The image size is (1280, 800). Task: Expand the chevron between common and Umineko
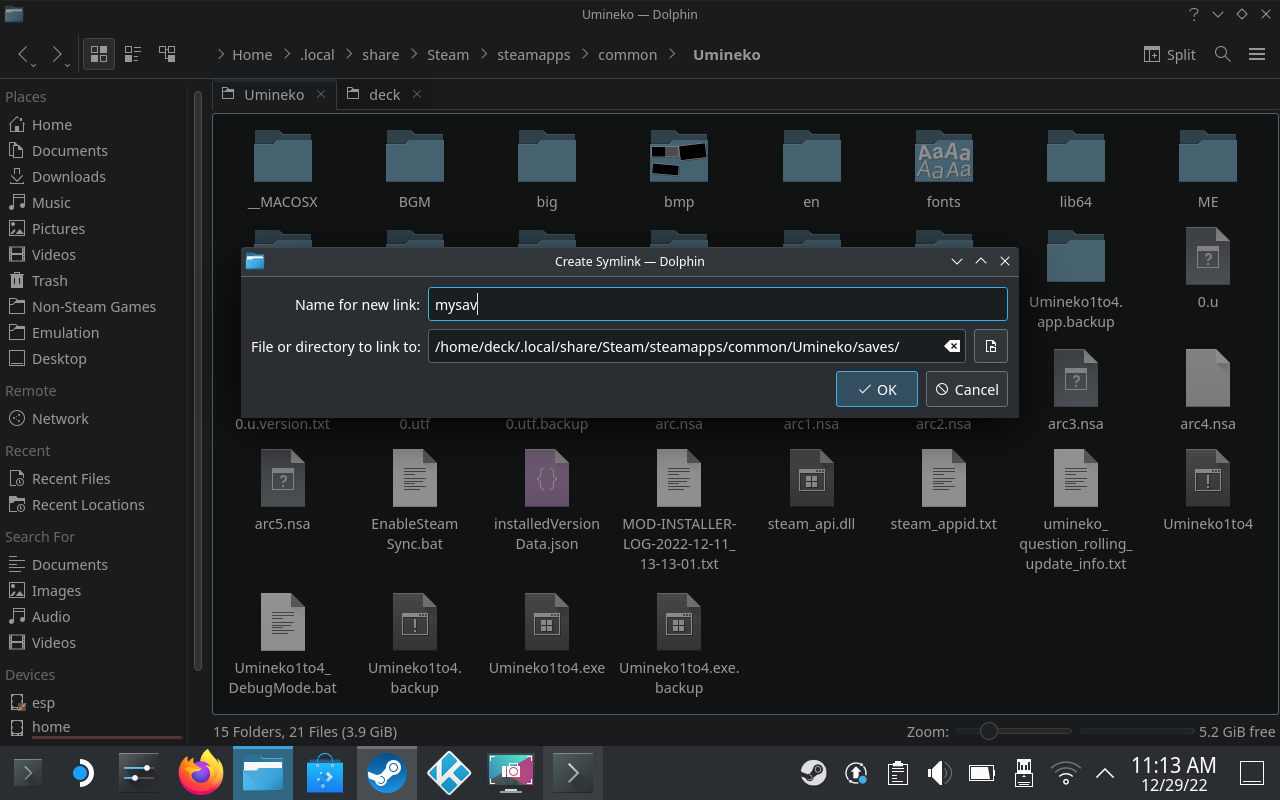click(x=672, y=55)
